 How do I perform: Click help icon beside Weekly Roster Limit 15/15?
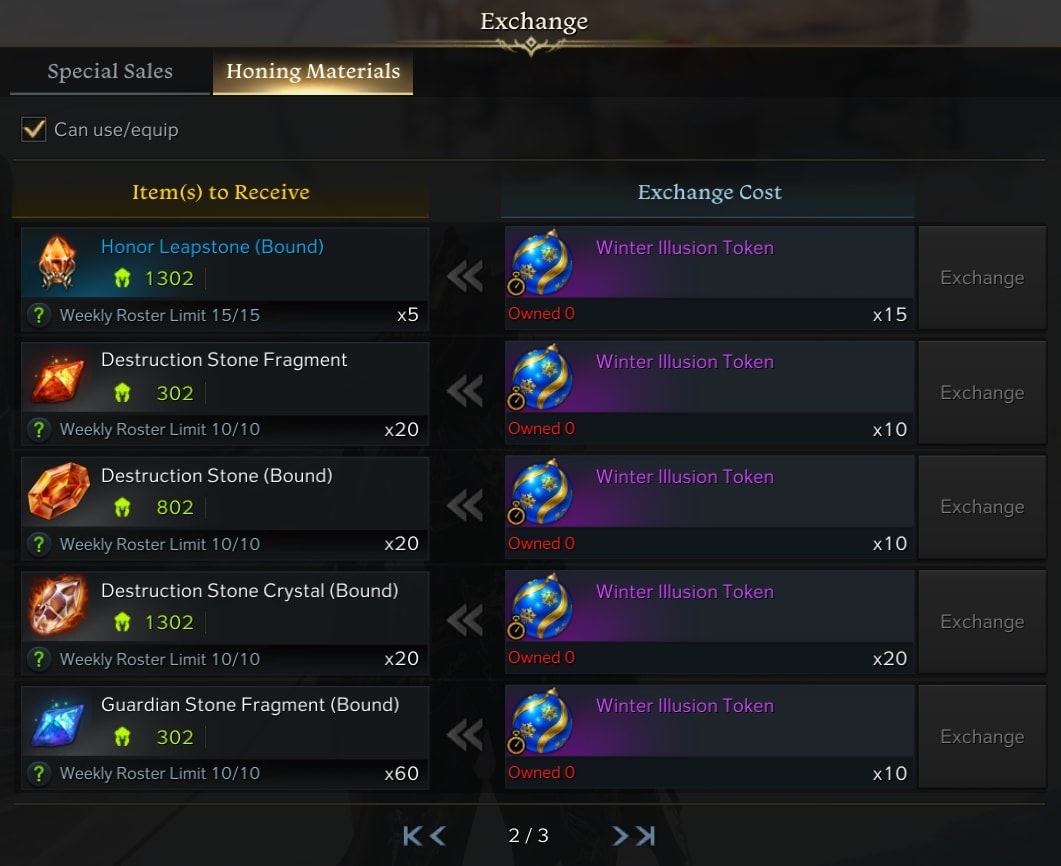[39, 315]
